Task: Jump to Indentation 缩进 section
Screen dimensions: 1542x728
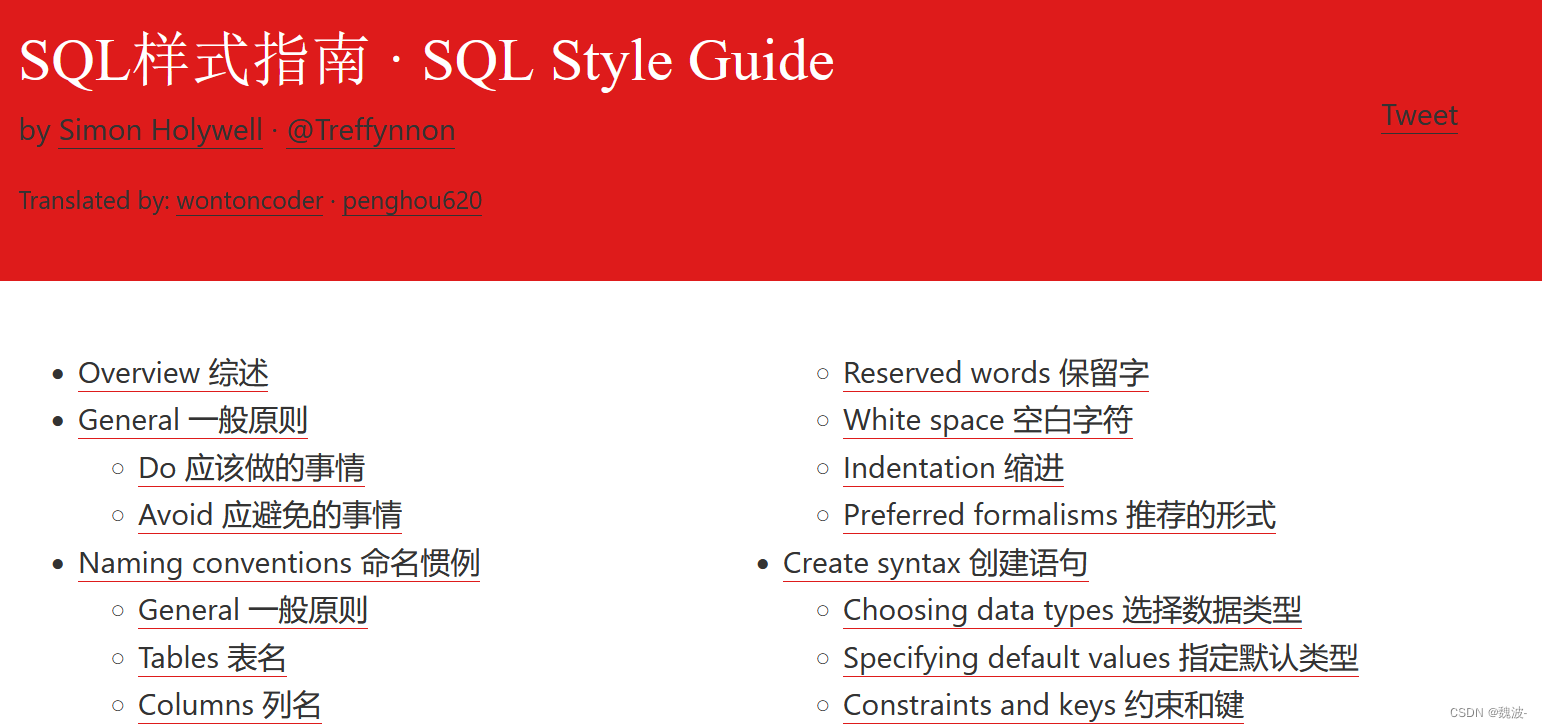Action: click(x=954, y=468)
